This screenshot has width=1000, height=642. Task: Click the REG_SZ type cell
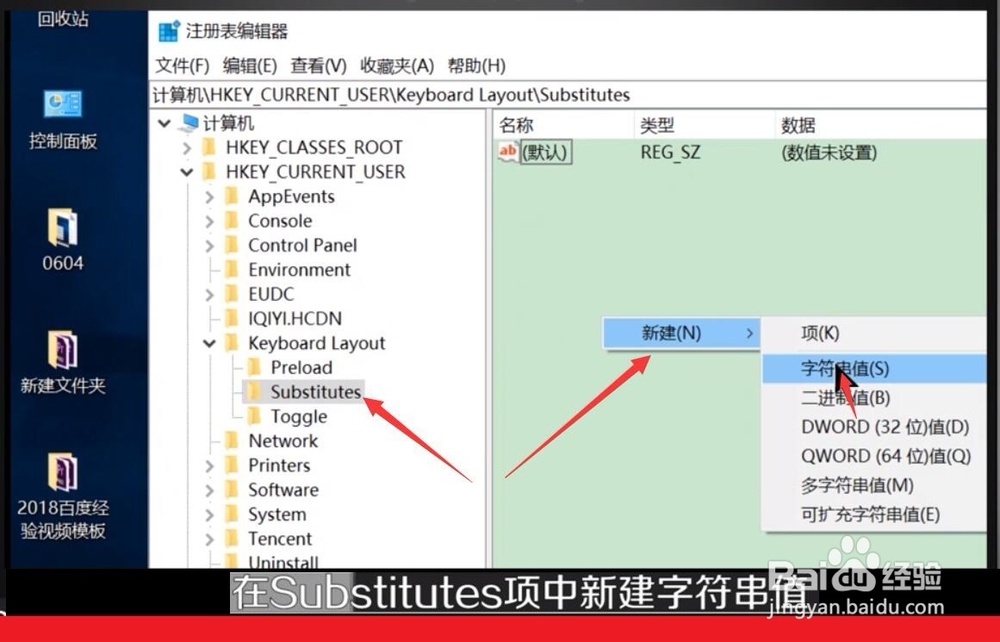pos(670,153)
